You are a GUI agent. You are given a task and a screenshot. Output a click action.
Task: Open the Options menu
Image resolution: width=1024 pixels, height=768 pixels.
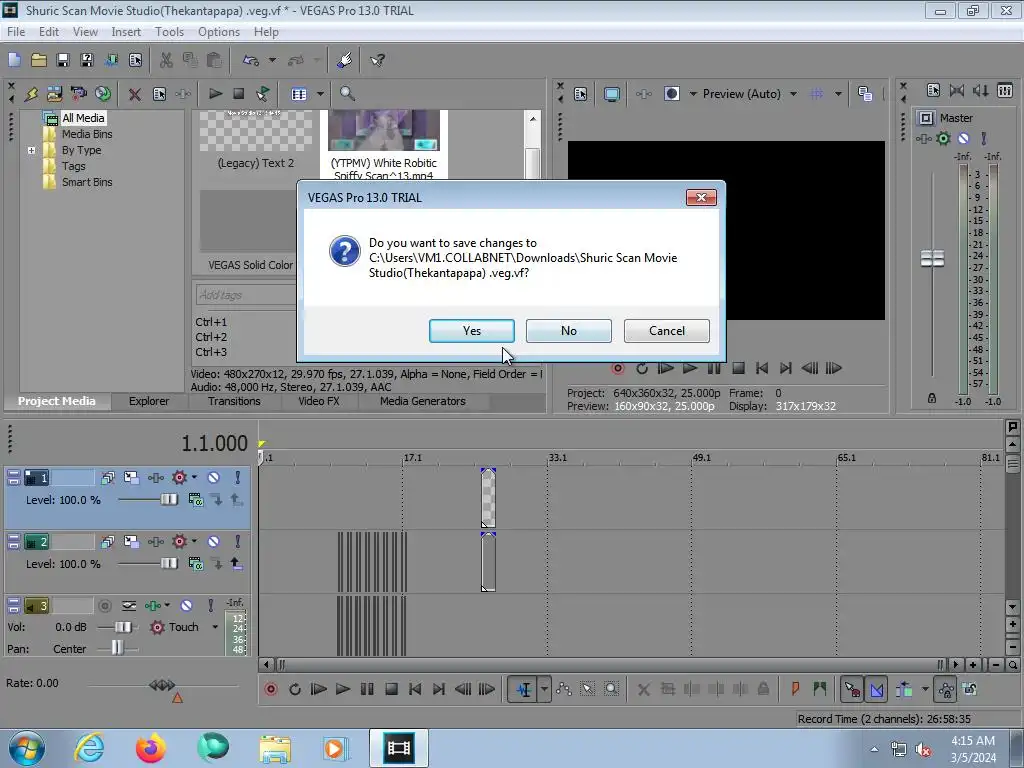click(219, 32)
